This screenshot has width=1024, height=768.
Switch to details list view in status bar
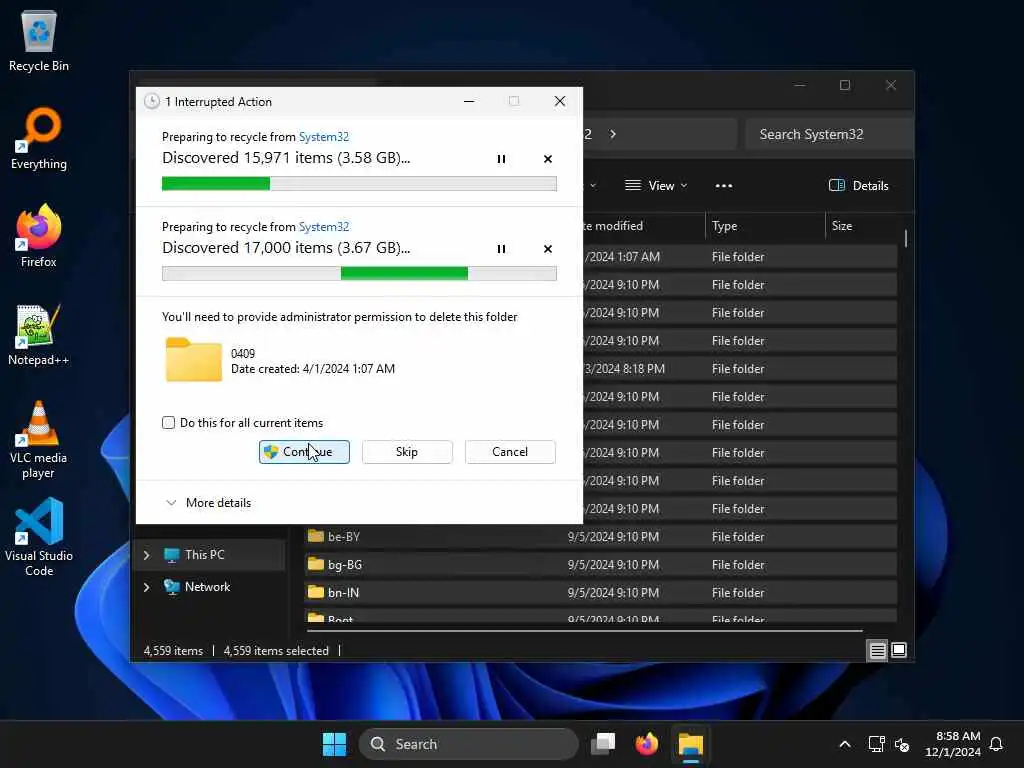pyautogui.click(x=877, y=650)
